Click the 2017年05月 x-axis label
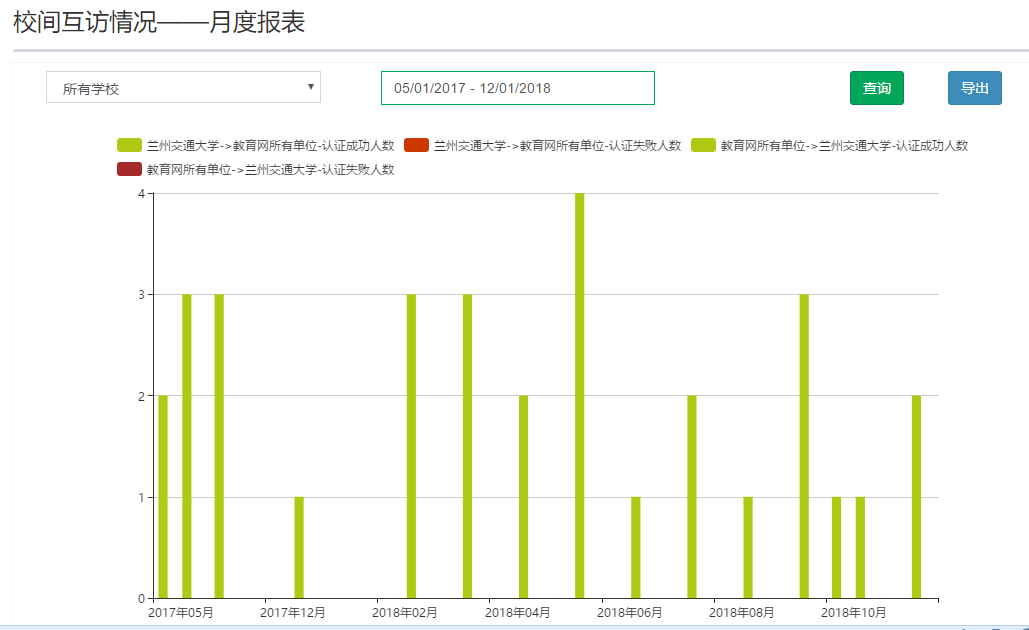Image resolution: width=1029 pixels, height=630 pixels. (x=180, y=611)
